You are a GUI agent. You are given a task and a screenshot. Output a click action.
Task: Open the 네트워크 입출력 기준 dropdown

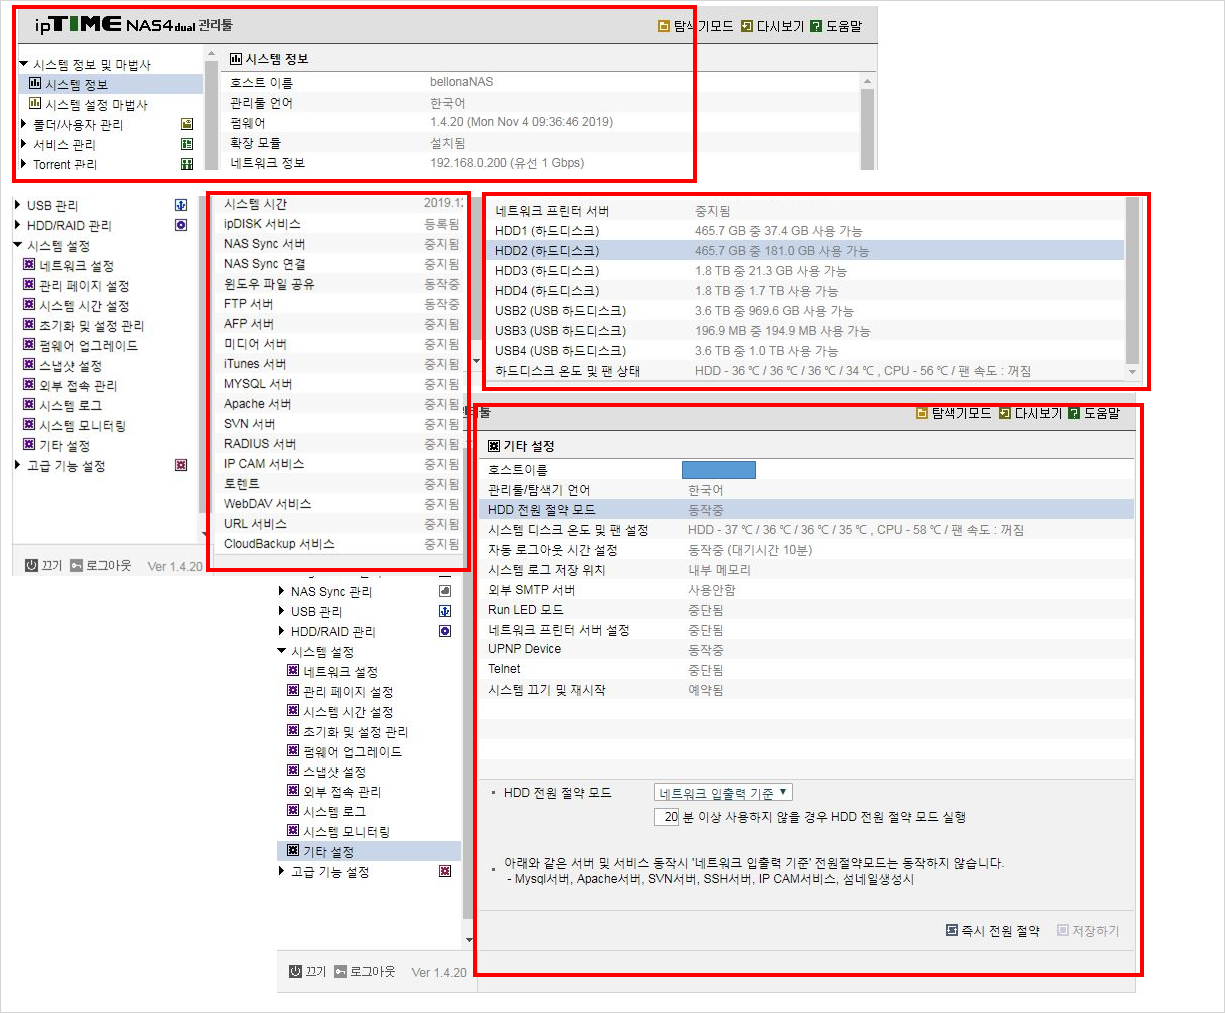724,793
